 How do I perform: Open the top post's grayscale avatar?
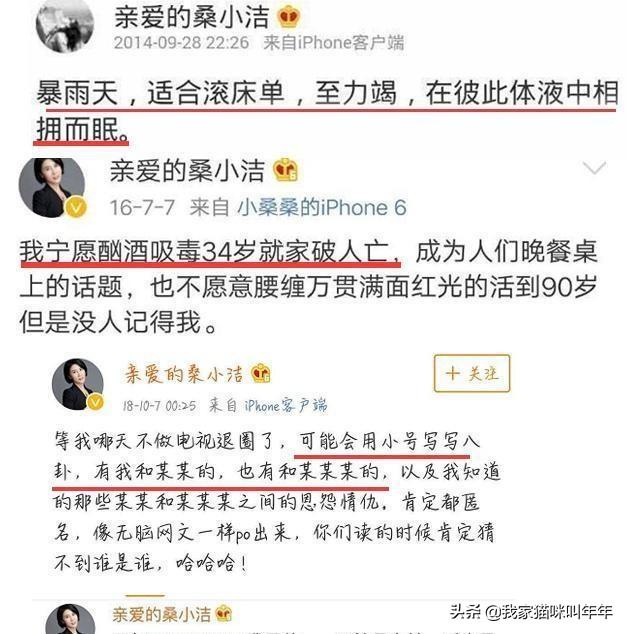(x=65, y=25)
